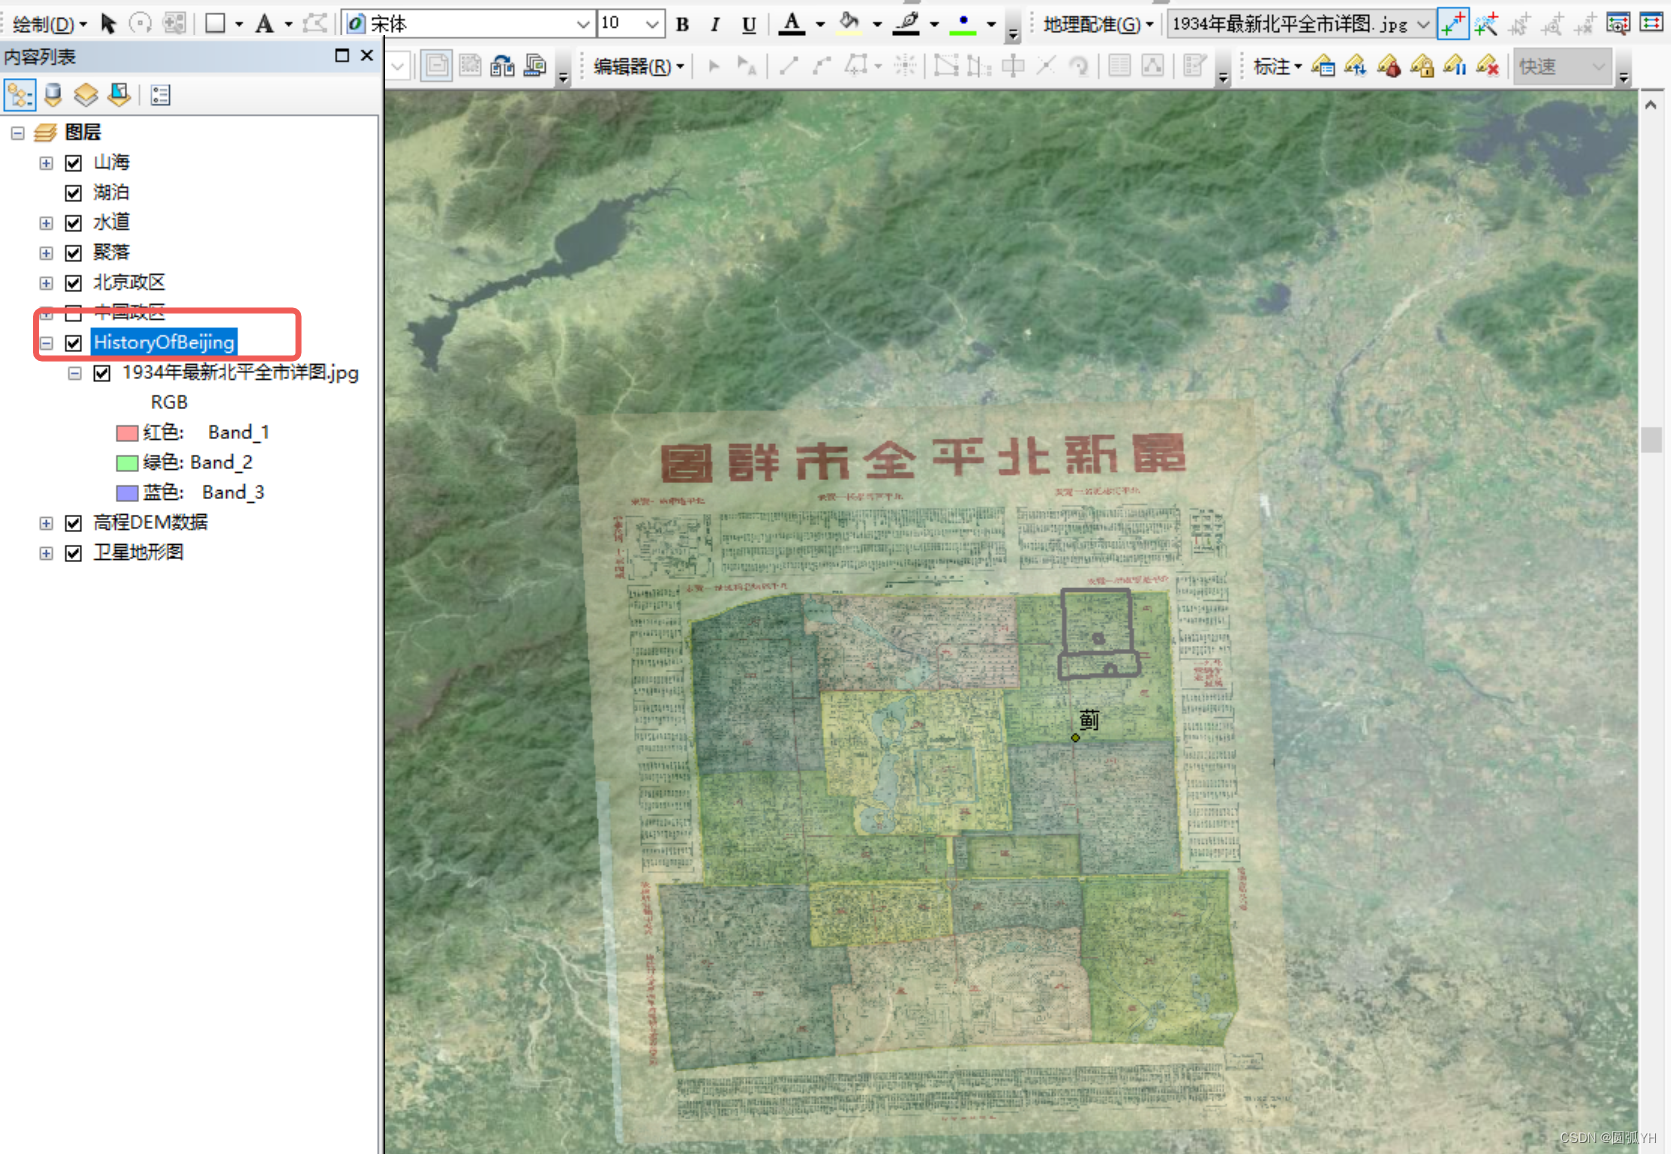This screenshot has width=1671, height=1154.
Task: Click the Change Layout icon
Action: [x=503, y=66]
